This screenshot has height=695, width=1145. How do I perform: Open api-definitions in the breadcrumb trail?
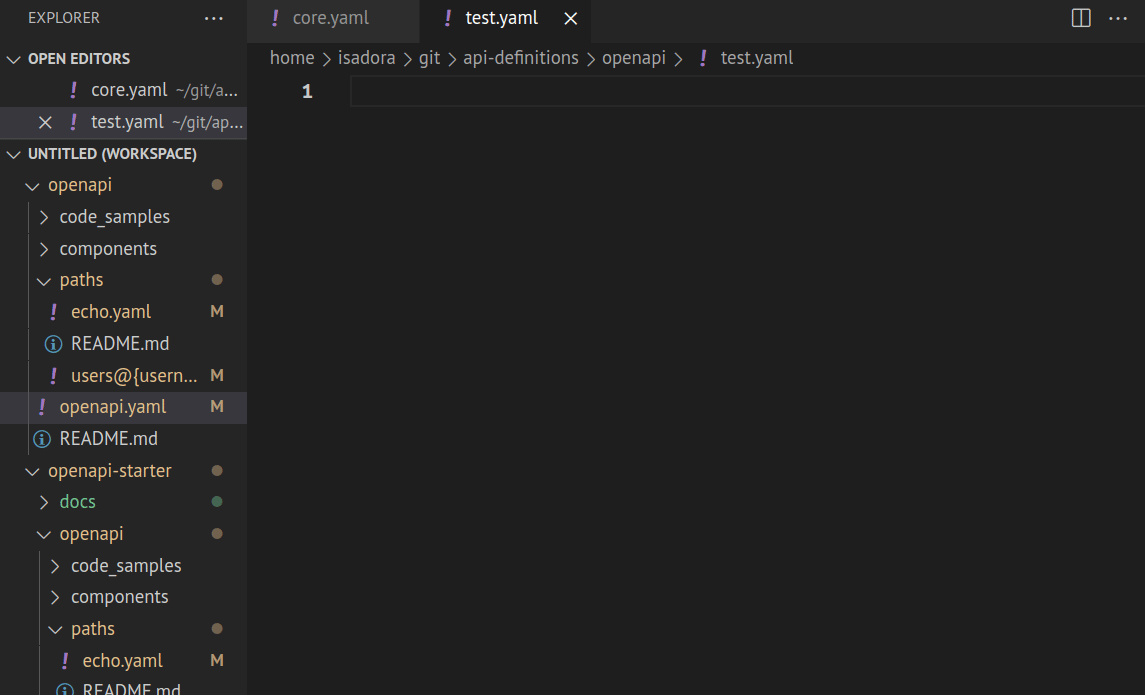click(520, 57)
